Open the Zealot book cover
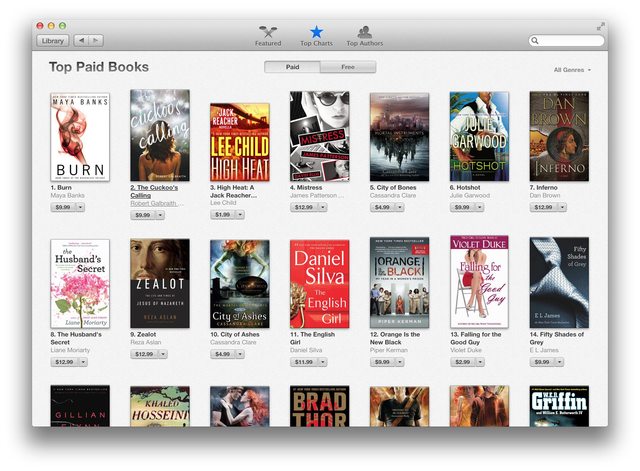The image size is (640, 471). pyautogui.click(x=160, y=283)
